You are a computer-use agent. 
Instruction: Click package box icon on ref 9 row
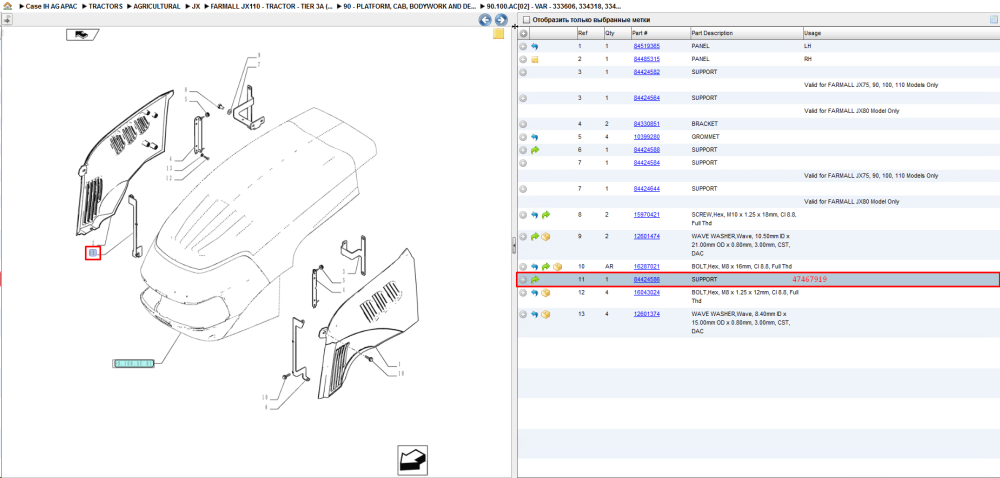546,236
